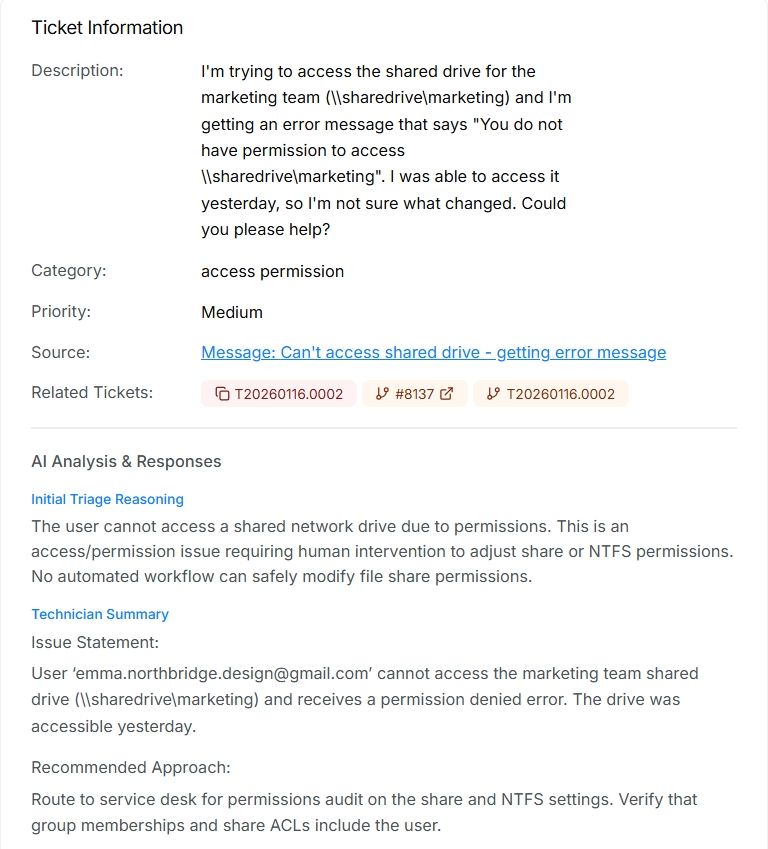The image size is (768, 849).
Task: Select the duplicate-pages icon in Related Tickets
Action: (221, 393)
